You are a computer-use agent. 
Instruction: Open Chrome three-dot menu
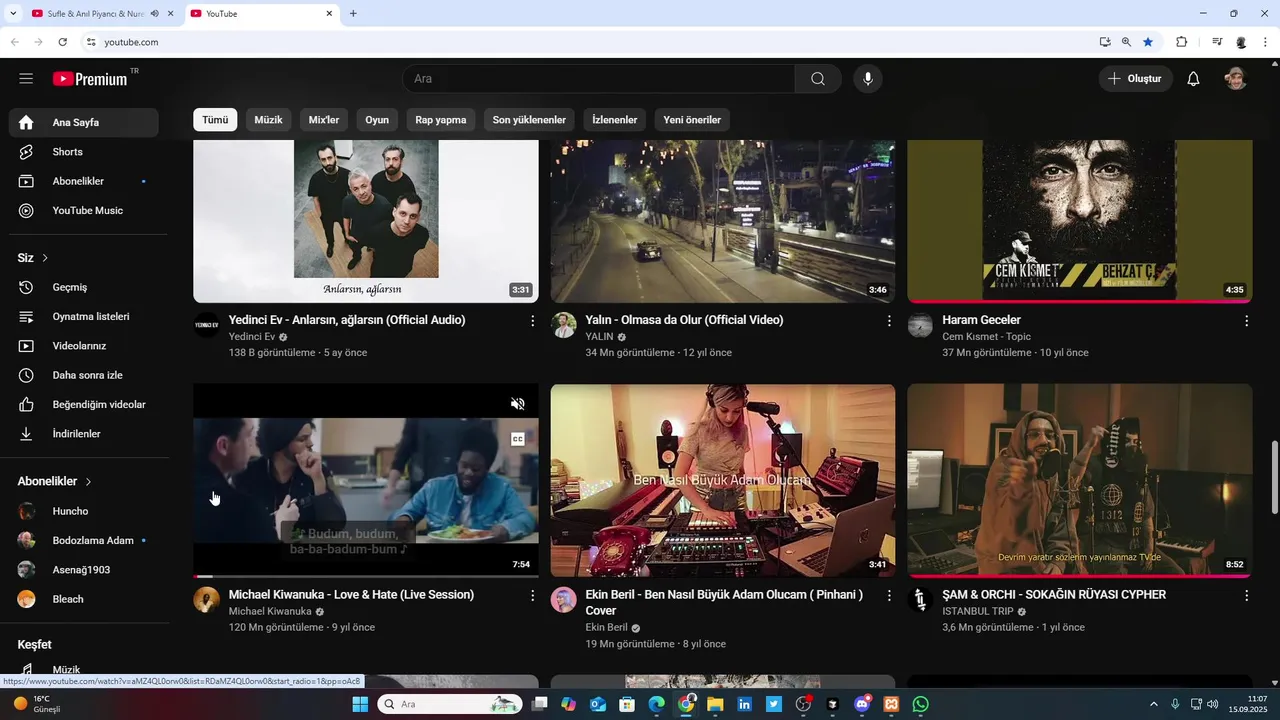click(1266, 42)
